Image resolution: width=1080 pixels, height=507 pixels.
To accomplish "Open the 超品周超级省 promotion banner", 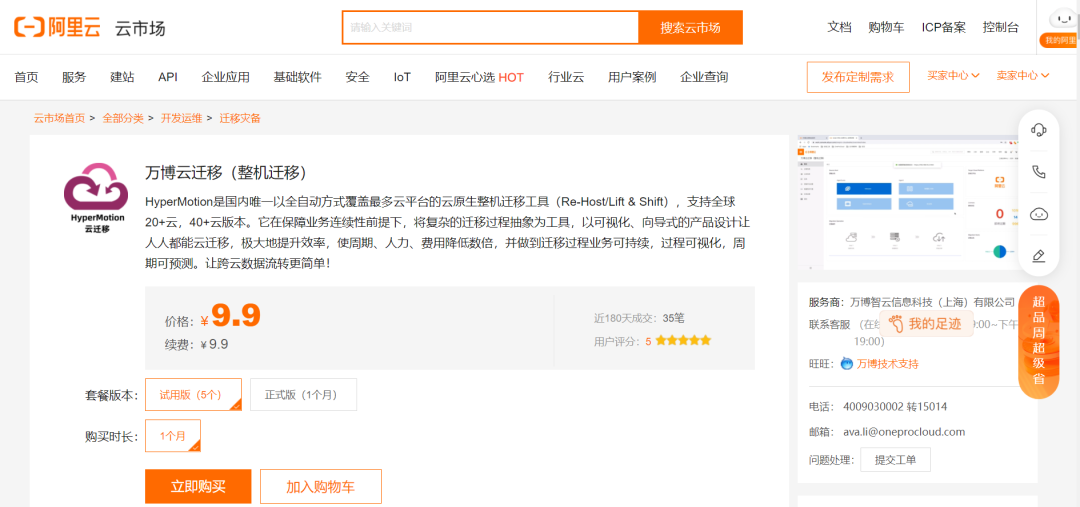I will coord(1039,342).
